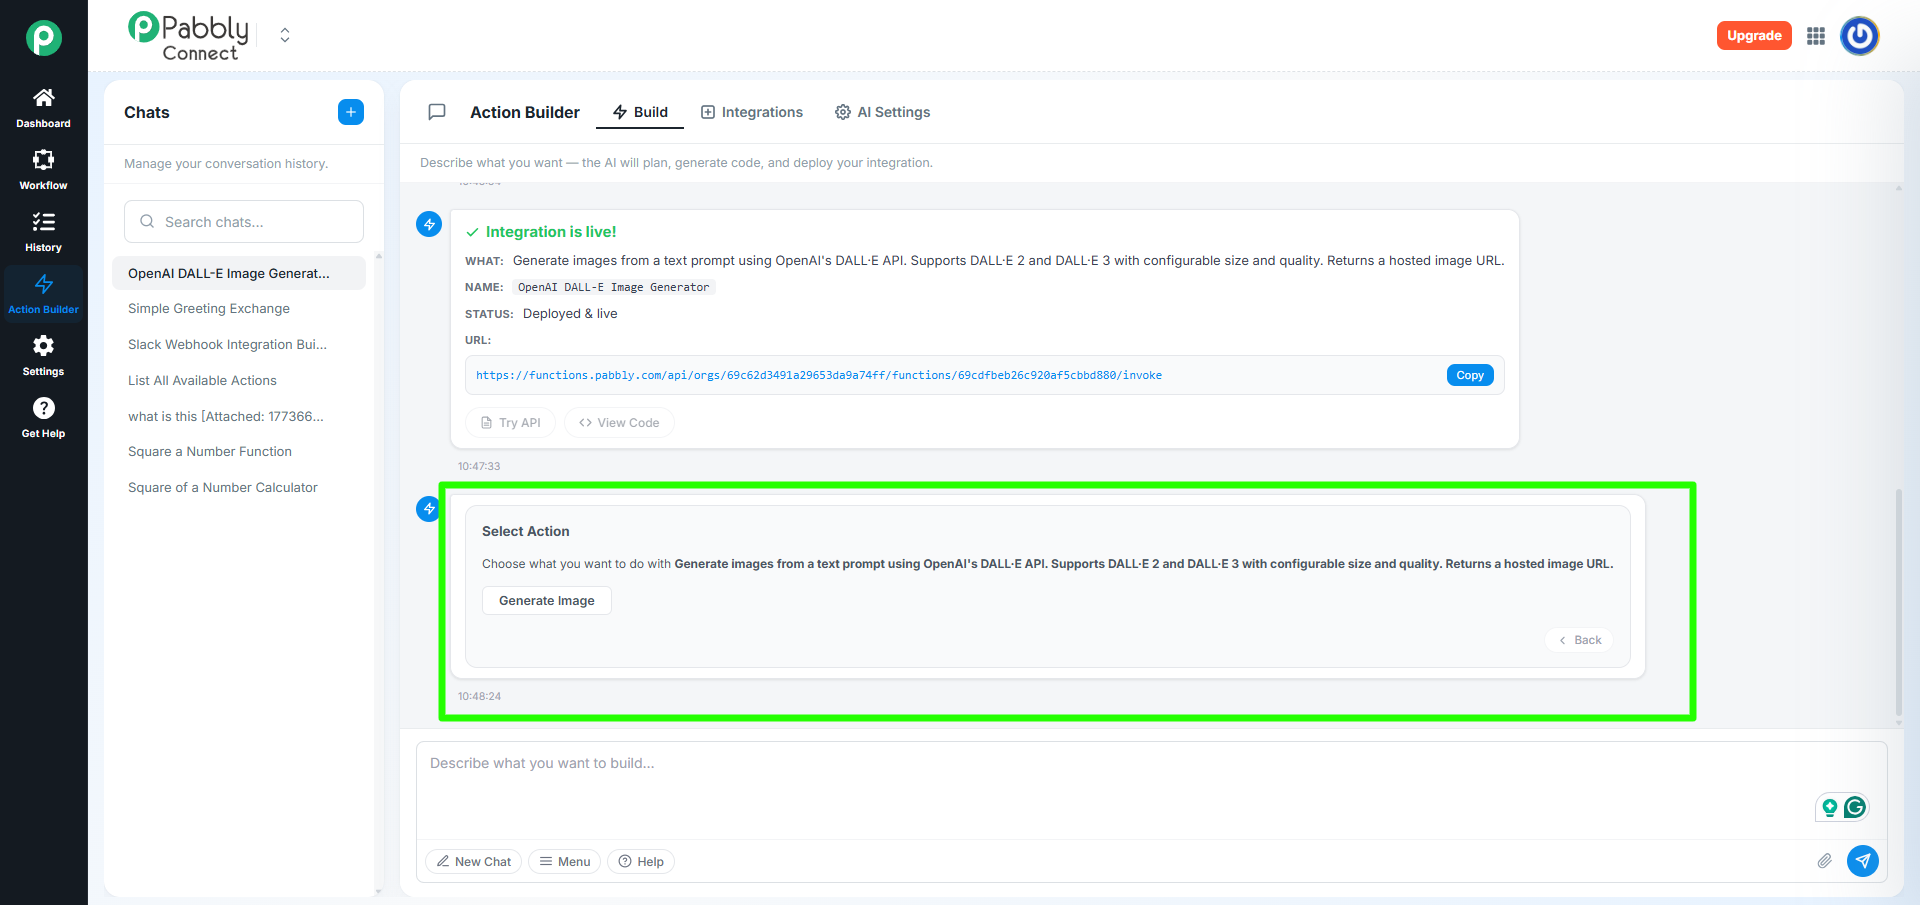Open the Menu button below input
Viewport: 1920px width, 905px height.
coord(564,862)
